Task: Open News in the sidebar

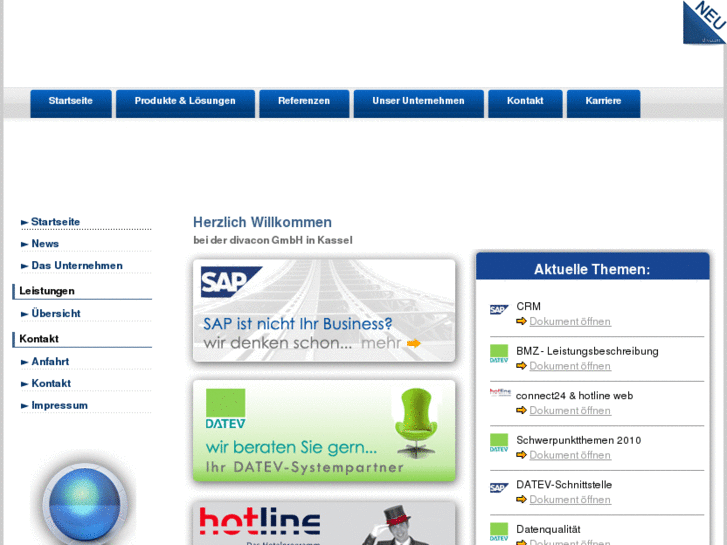Action: [45, 244]
